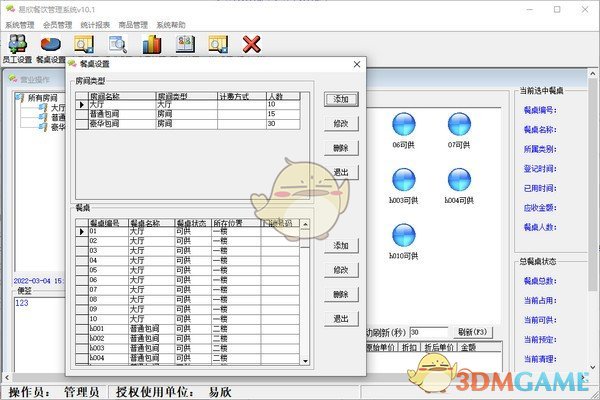Click 修改 beside the 餐桌 table list

click(341, 270)
